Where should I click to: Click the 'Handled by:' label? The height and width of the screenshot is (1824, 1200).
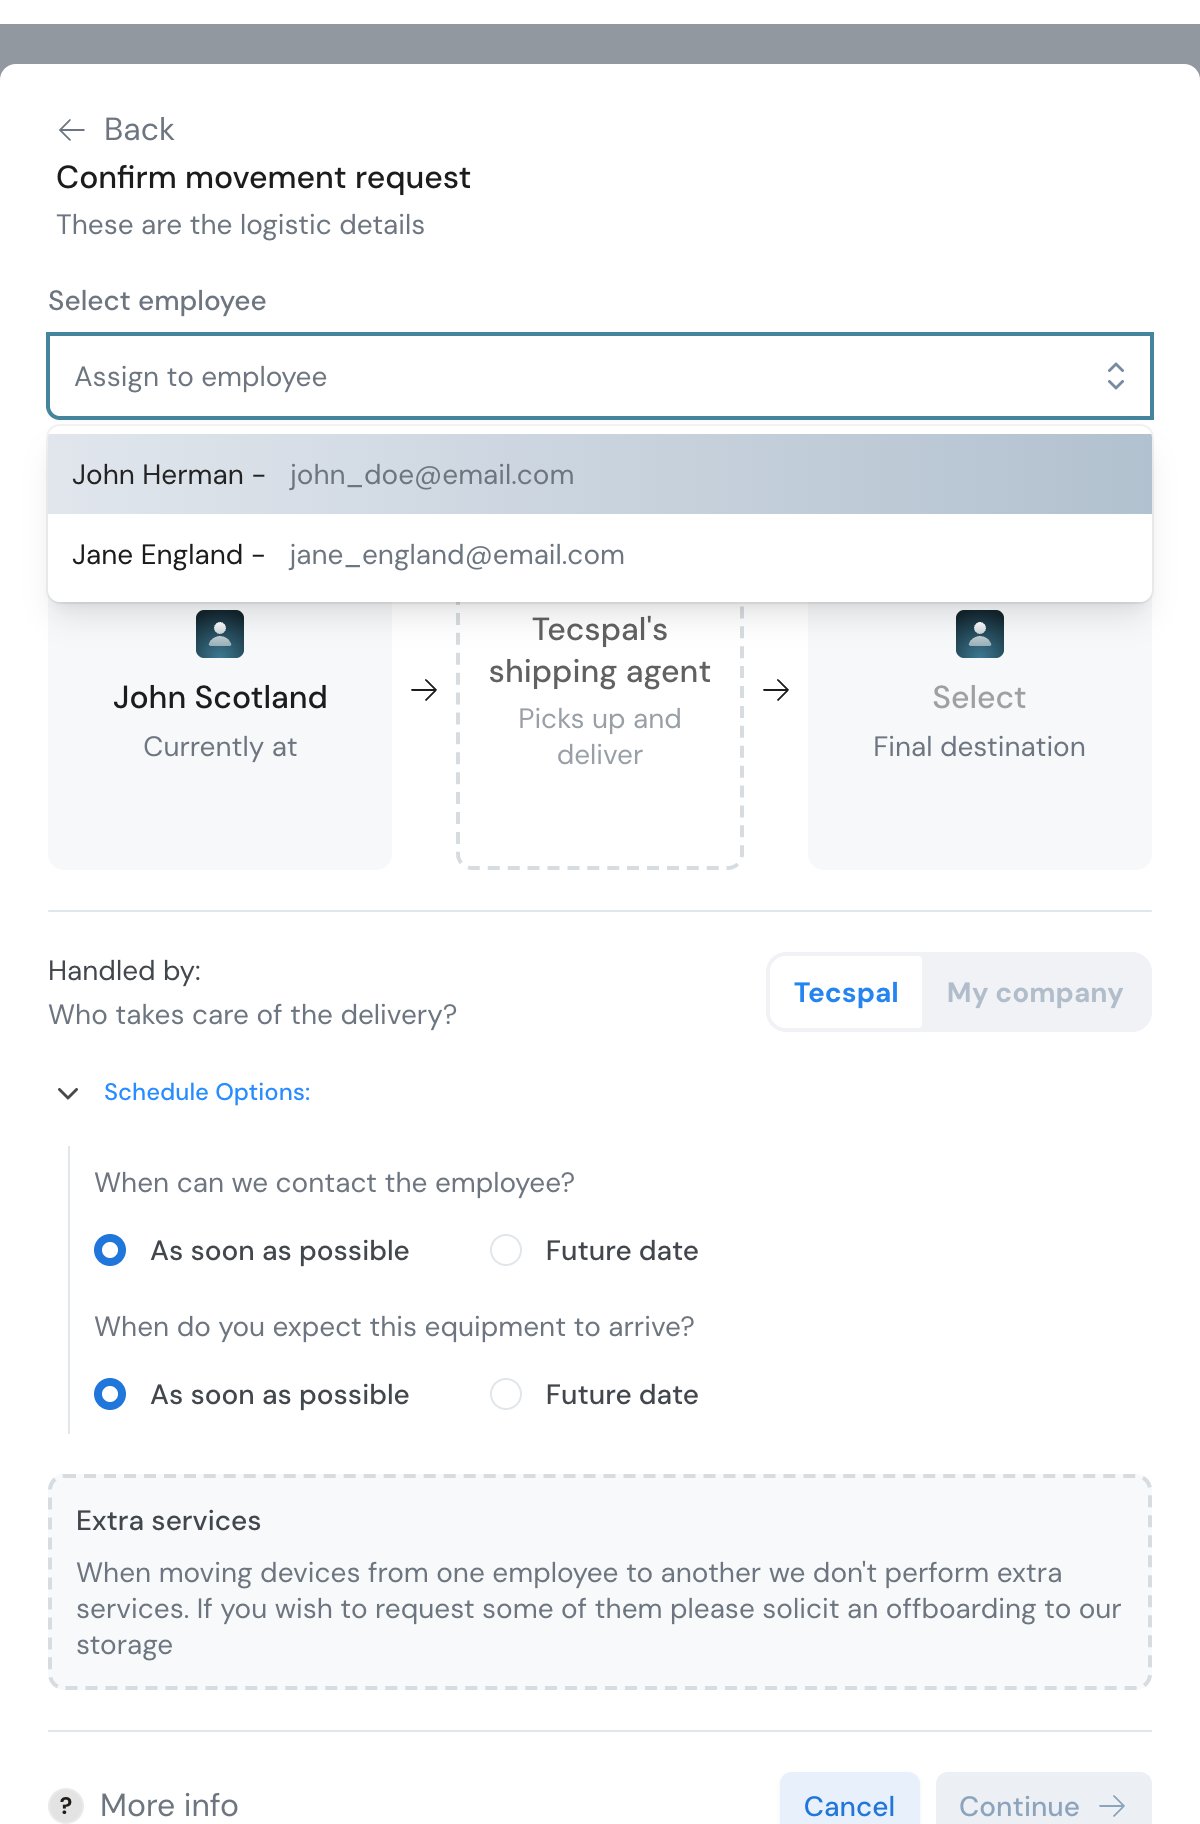(124, 970)
